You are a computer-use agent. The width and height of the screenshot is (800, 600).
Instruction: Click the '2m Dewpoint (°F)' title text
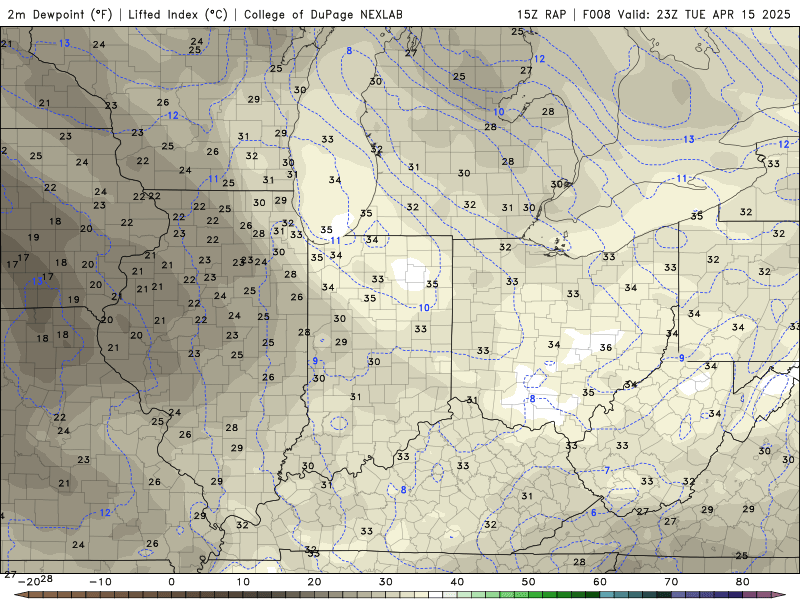tap(60, 14)
